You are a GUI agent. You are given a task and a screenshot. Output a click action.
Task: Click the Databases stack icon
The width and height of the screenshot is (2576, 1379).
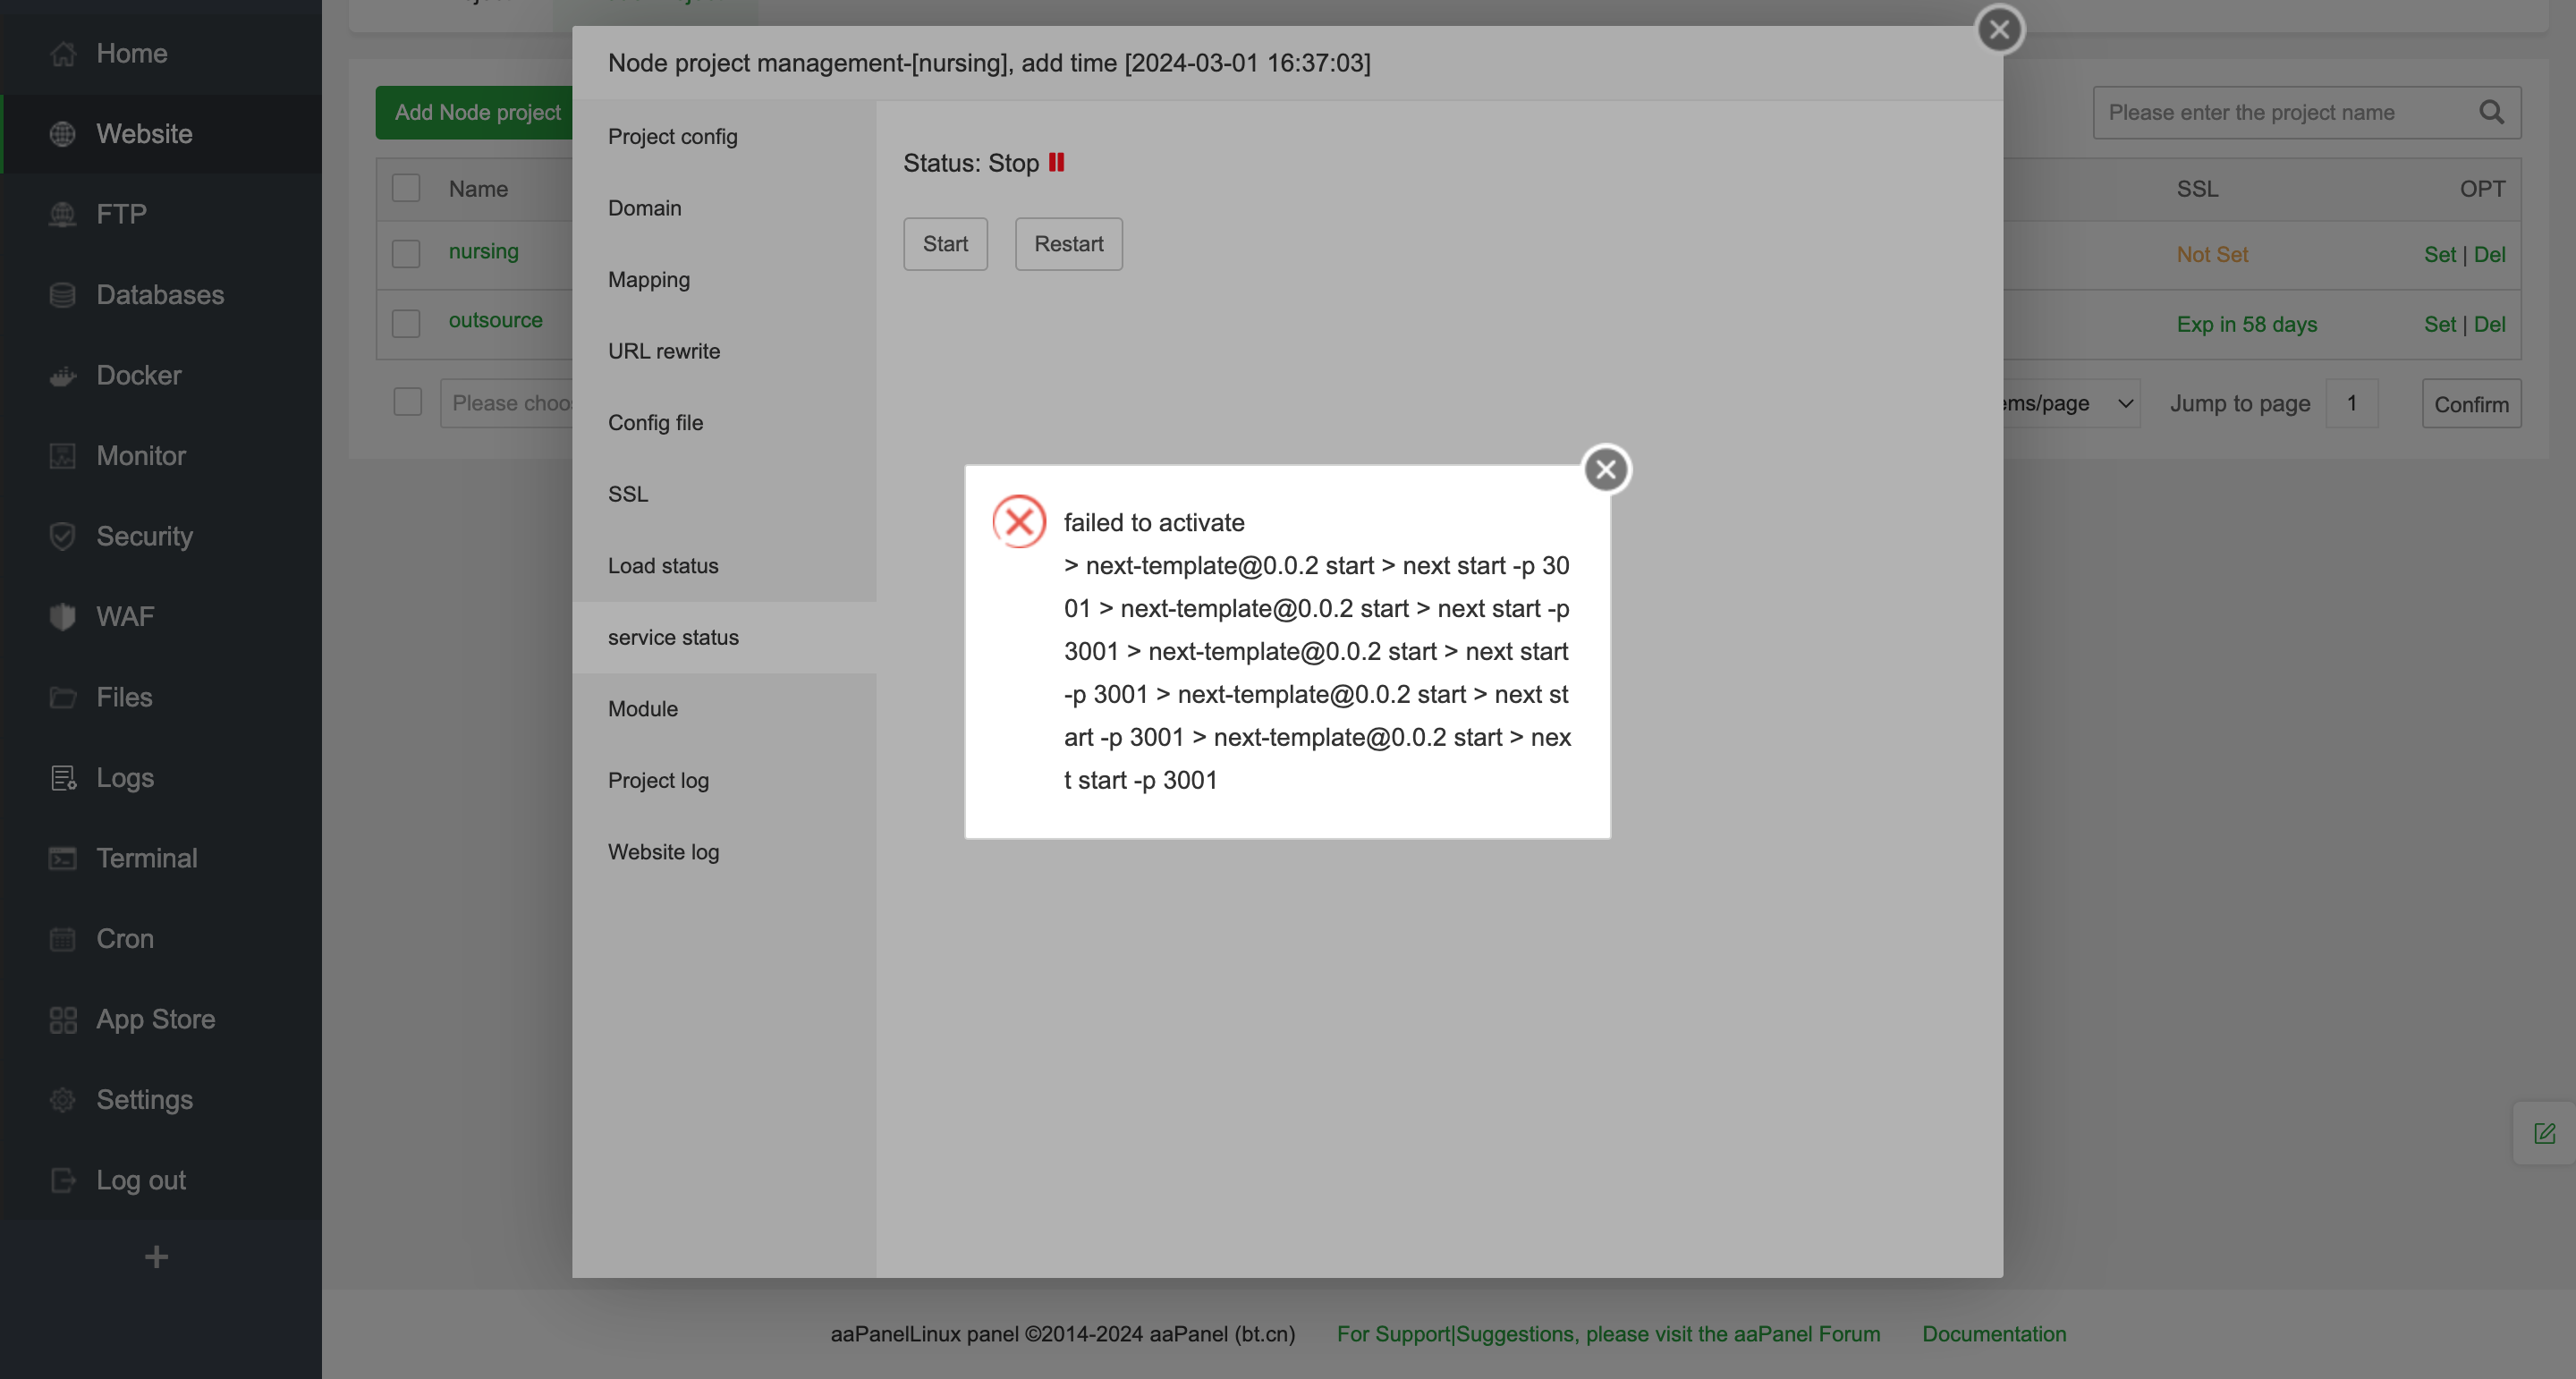62,295
